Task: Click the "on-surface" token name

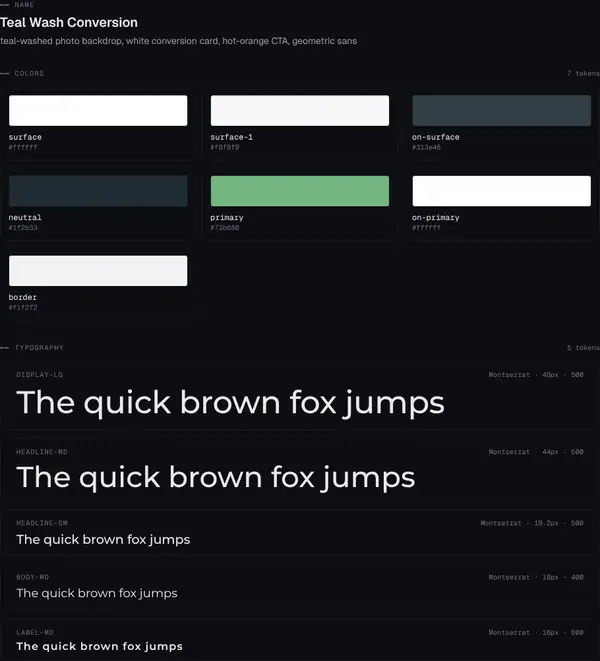Action: pyautogui.click(x=436, y=137)
